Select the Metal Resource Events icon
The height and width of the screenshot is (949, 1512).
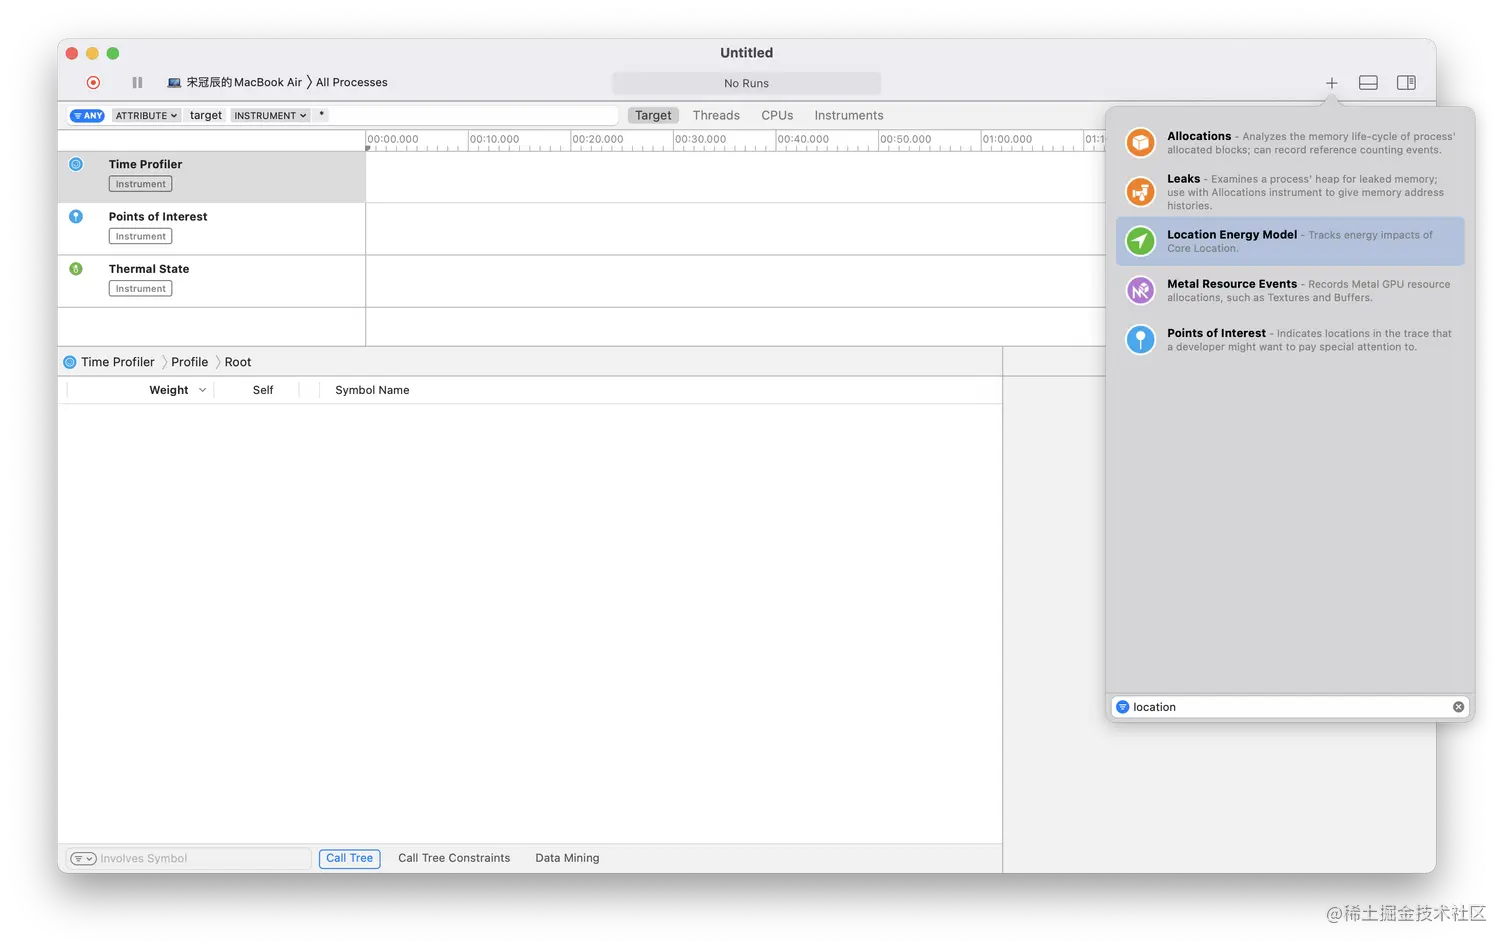[x=1140, y=290]
